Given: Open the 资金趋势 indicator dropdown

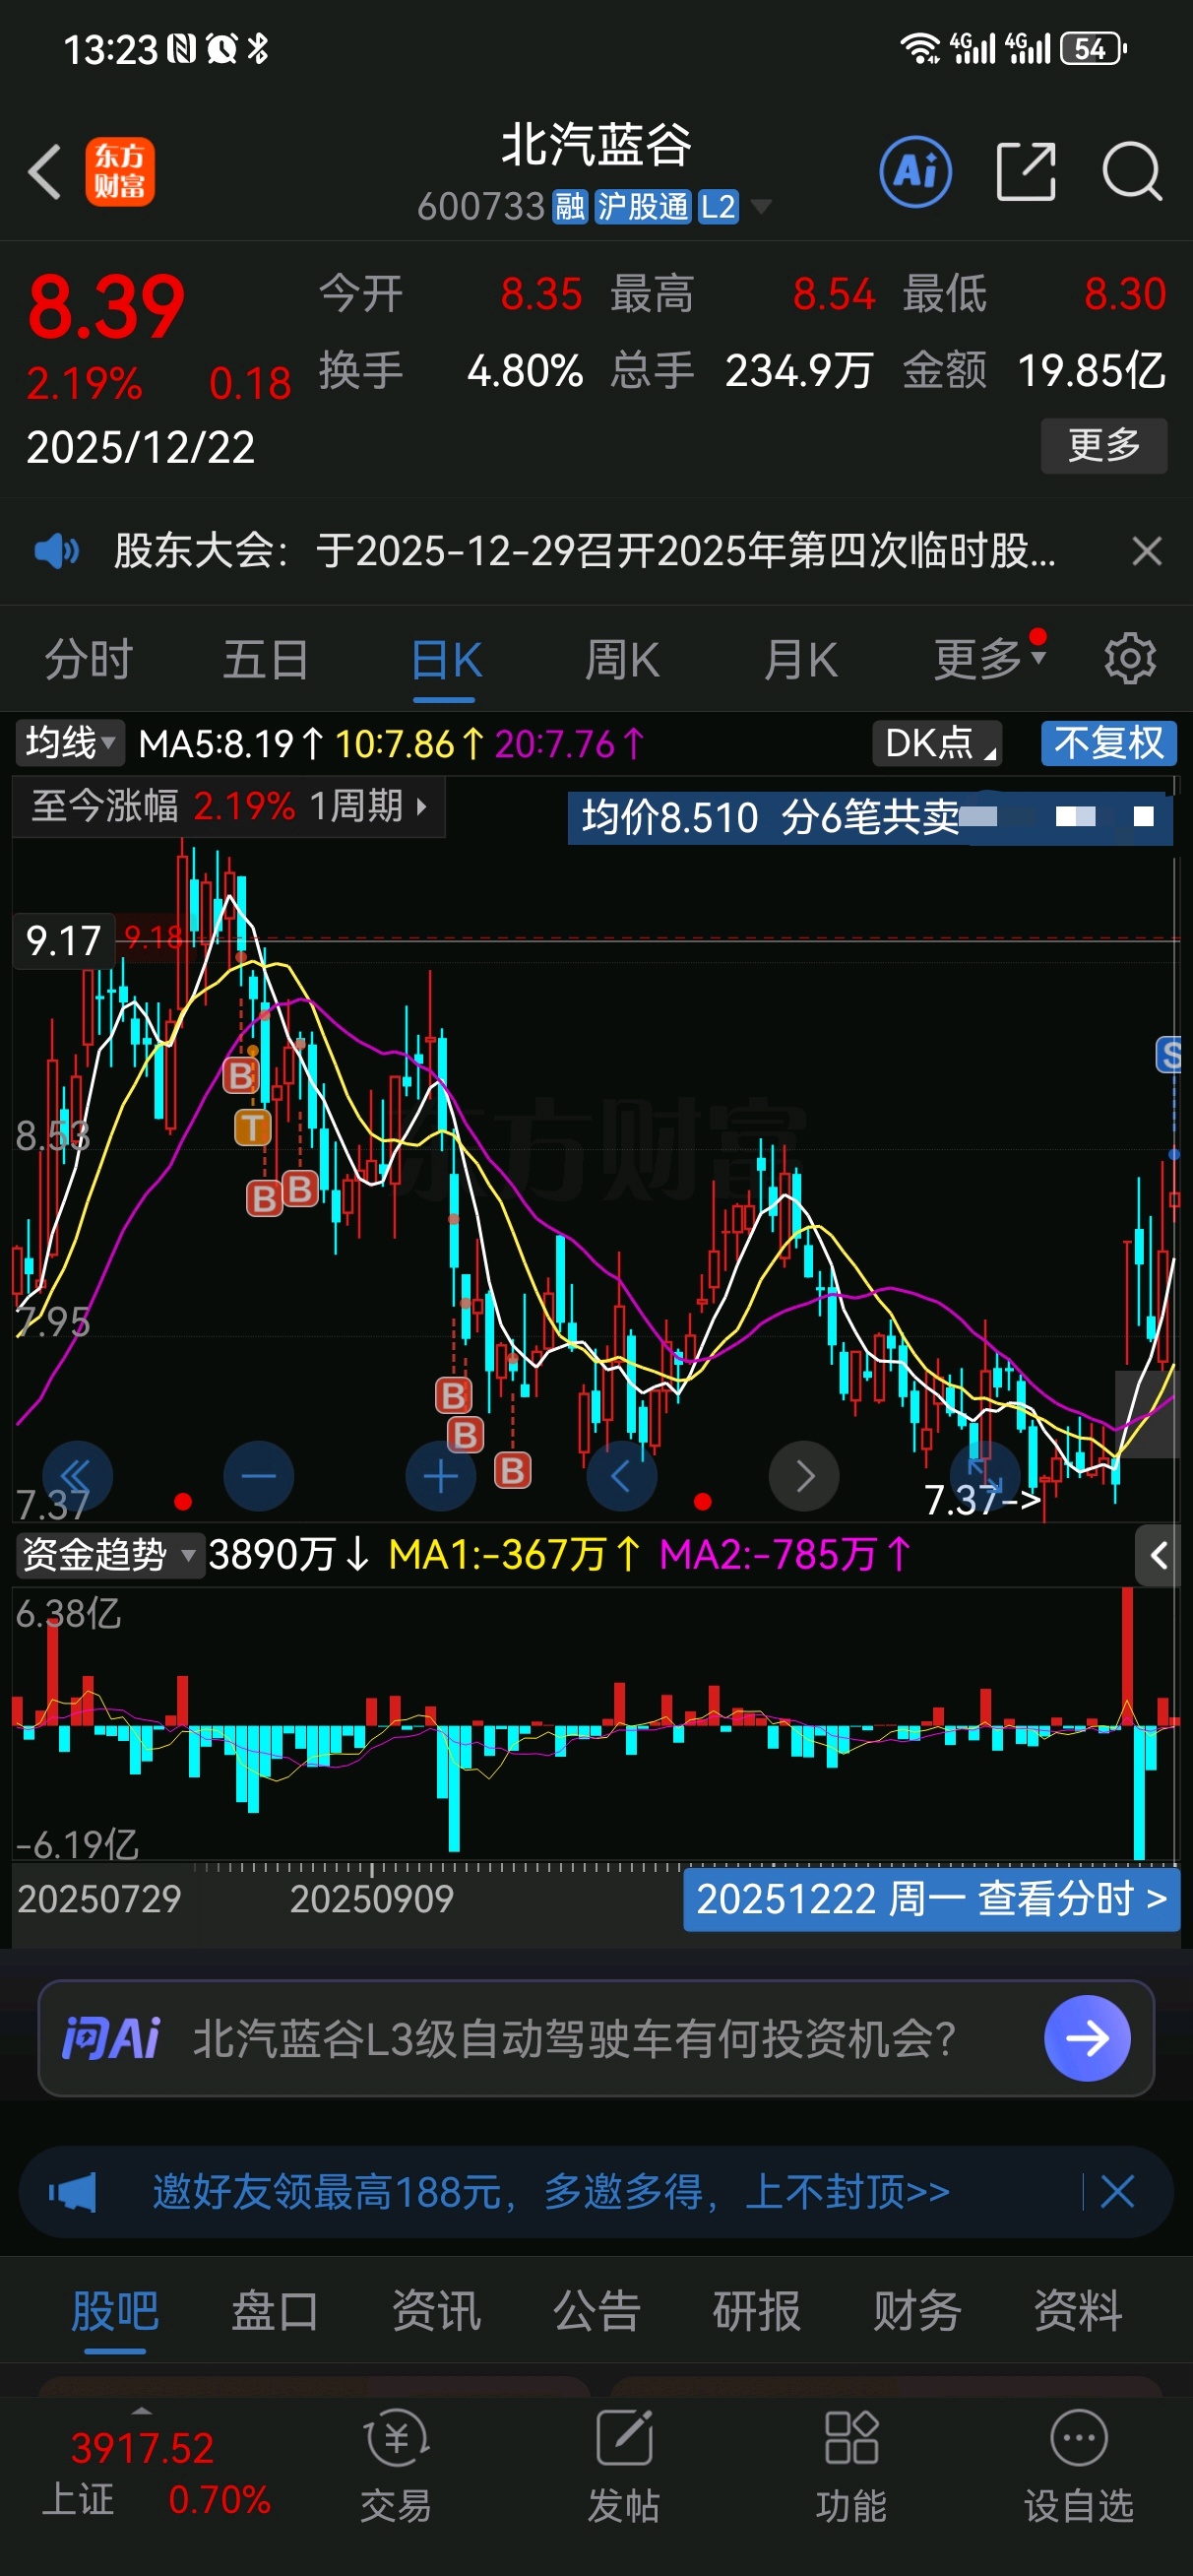Looking at the screenshot, I should (x=109, y=1555).
